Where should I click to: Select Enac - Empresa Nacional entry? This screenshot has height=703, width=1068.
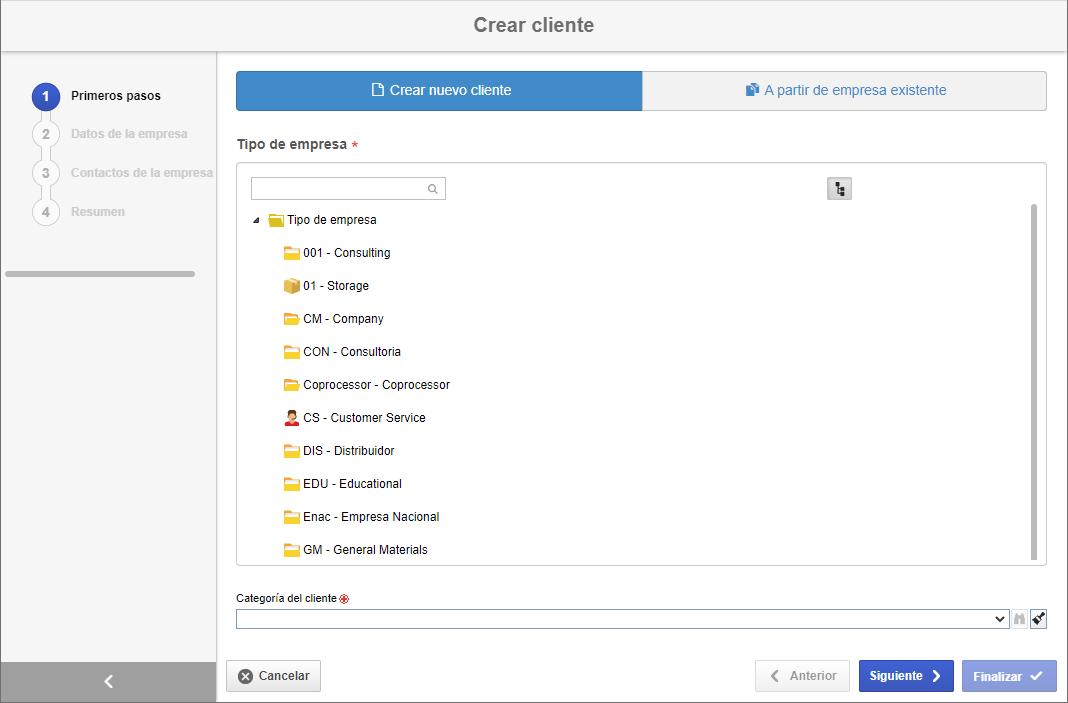(x=371, y=517)
